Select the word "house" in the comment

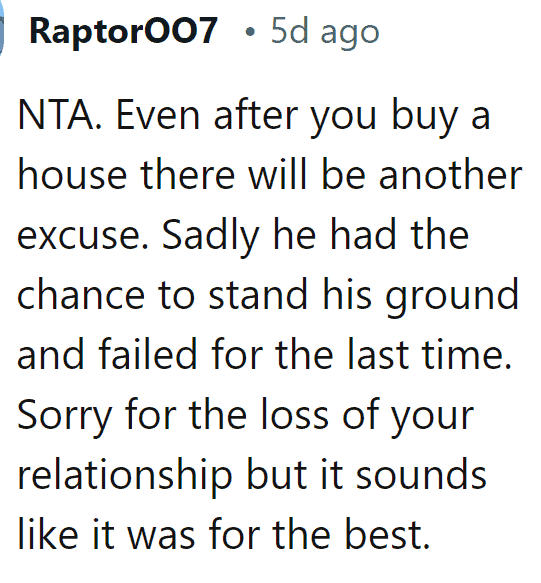point(73,175)
